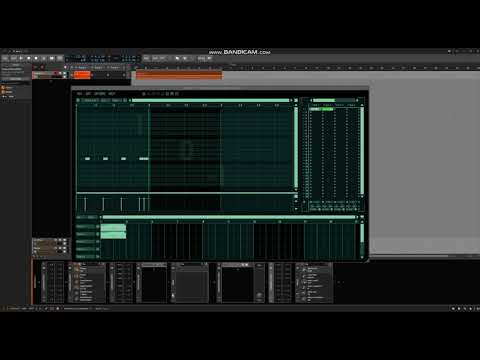The height and width of the screenshot is (360, 480).
Task: Select the orange clip in the clip launcher
Action: [x=82, y=75]
